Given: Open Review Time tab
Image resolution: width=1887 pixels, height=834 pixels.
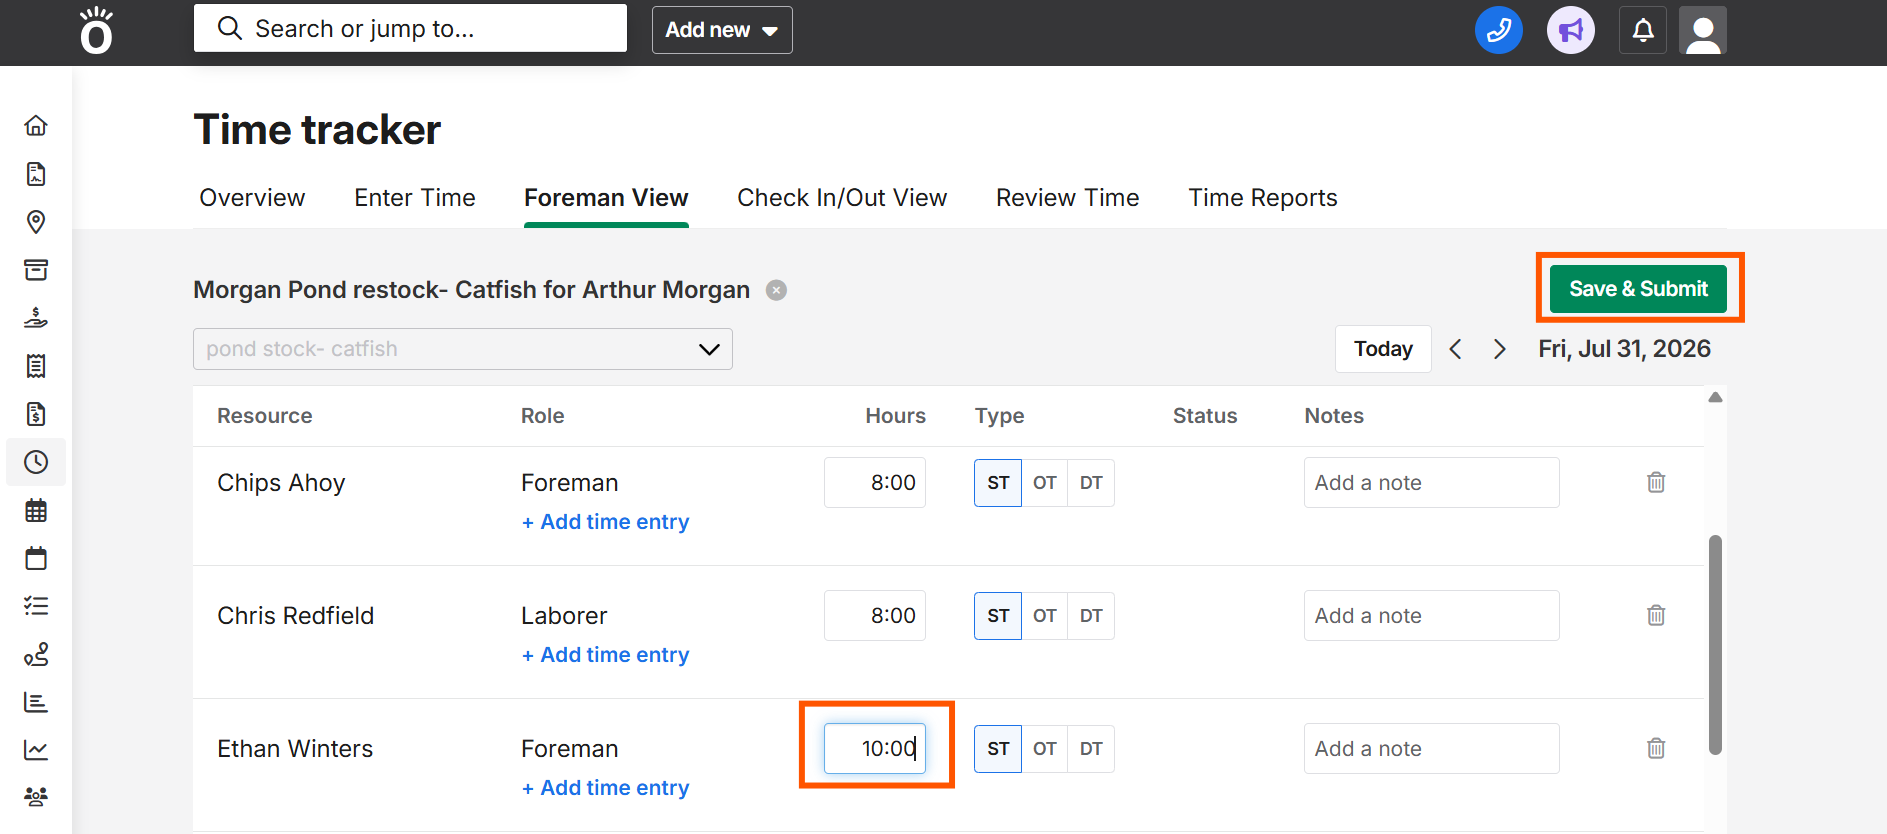Looking at the screenshot, I should pyautogui.click(x=1068, y=198).
